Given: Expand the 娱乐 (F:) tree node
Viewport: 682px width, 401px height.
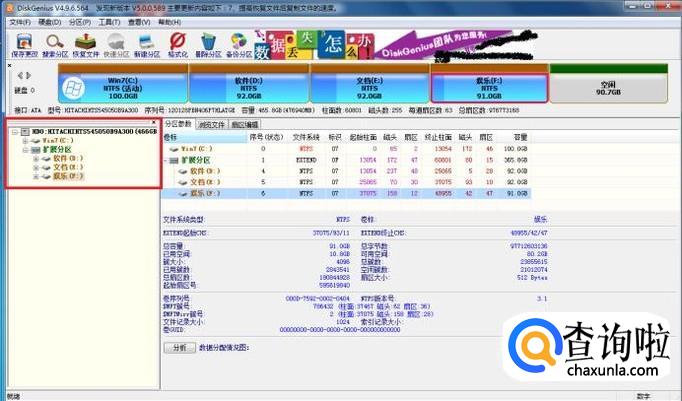Looking at the screenshot, I should [x=36, y=176].
